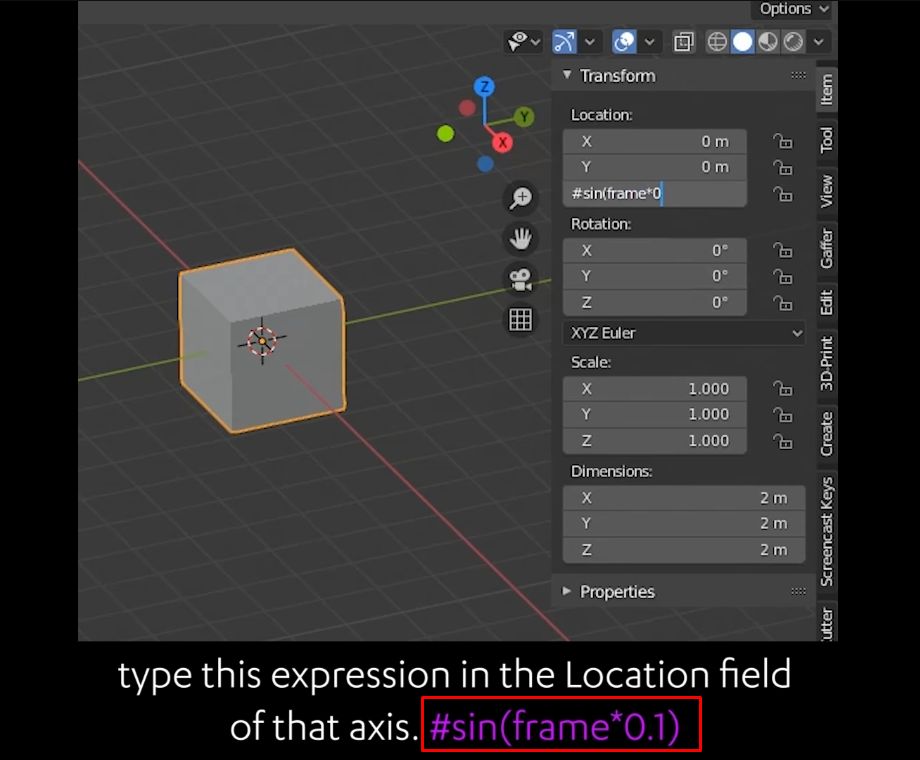Viewport: 920px width, 760px height.
Task: Select Wireframe viewport shading
Action: [x=717, y=42]
